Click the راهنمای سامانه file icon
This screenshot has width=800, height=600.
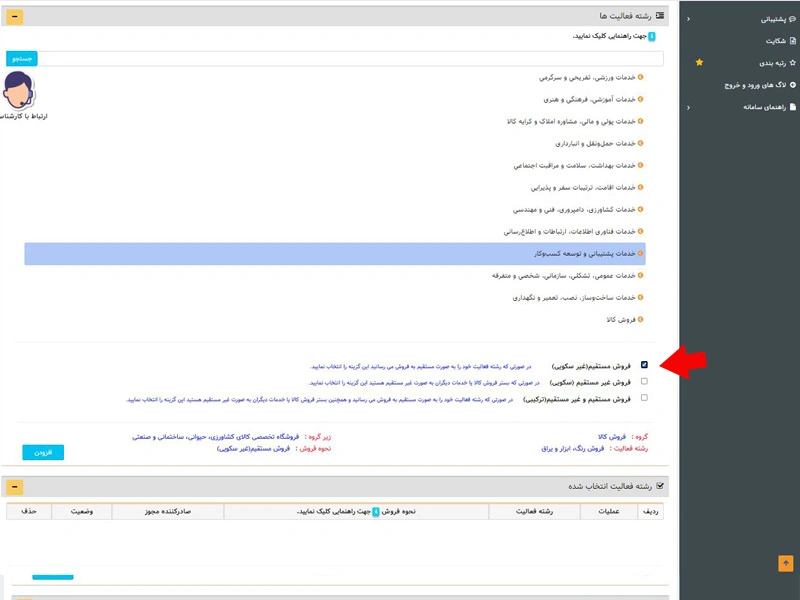pyautogui.click(x=793, y=107)
